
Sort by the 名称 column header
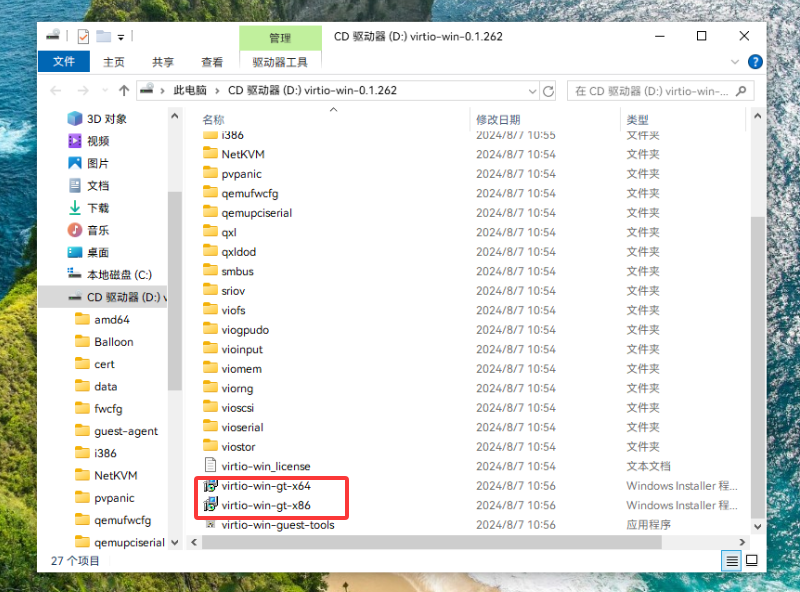213,119
